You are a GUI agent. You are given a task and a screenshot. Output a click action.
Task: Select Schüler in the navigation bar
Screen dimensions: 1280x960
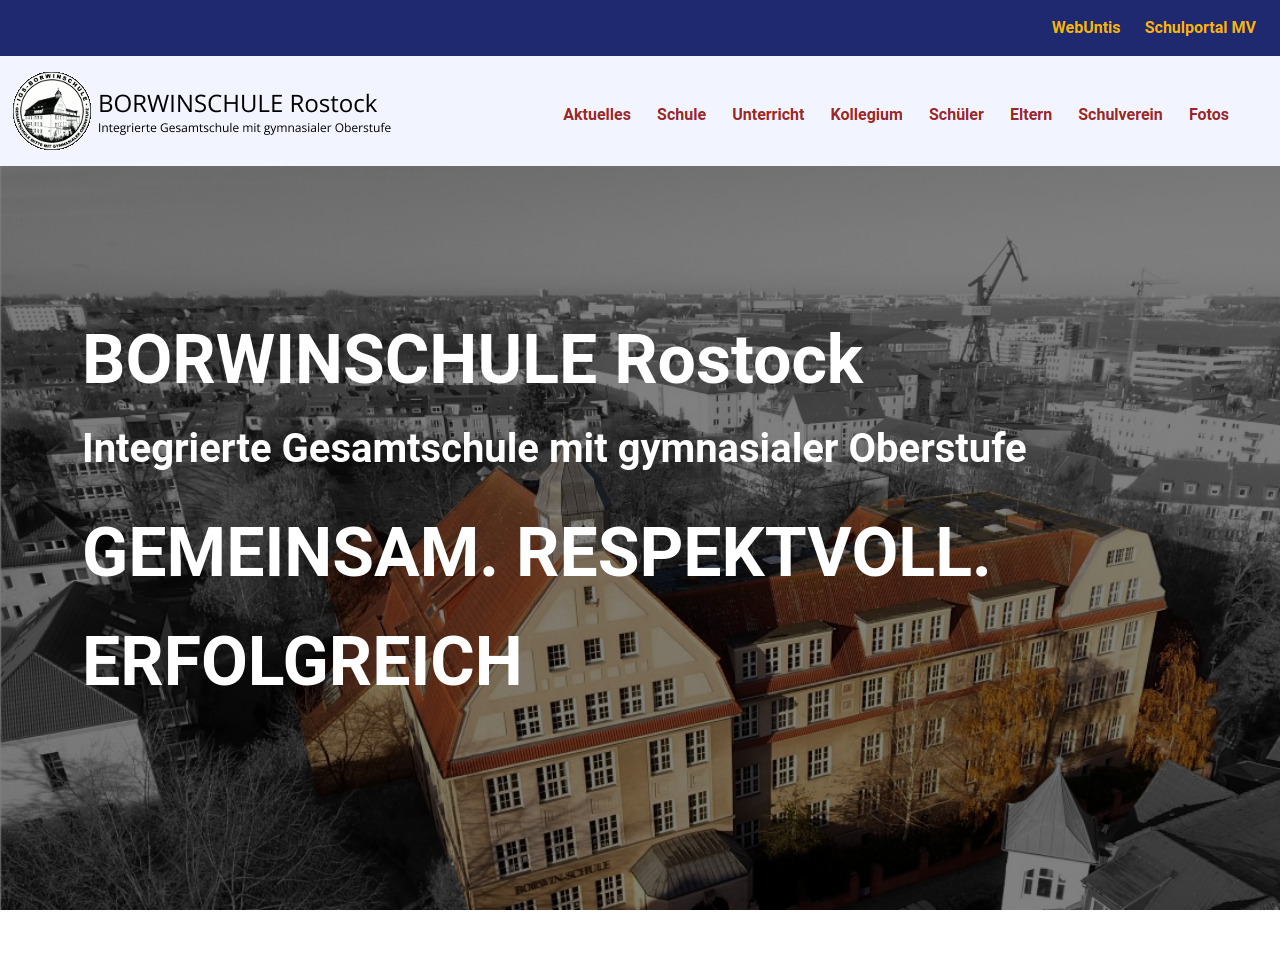(x=955, y=115)
